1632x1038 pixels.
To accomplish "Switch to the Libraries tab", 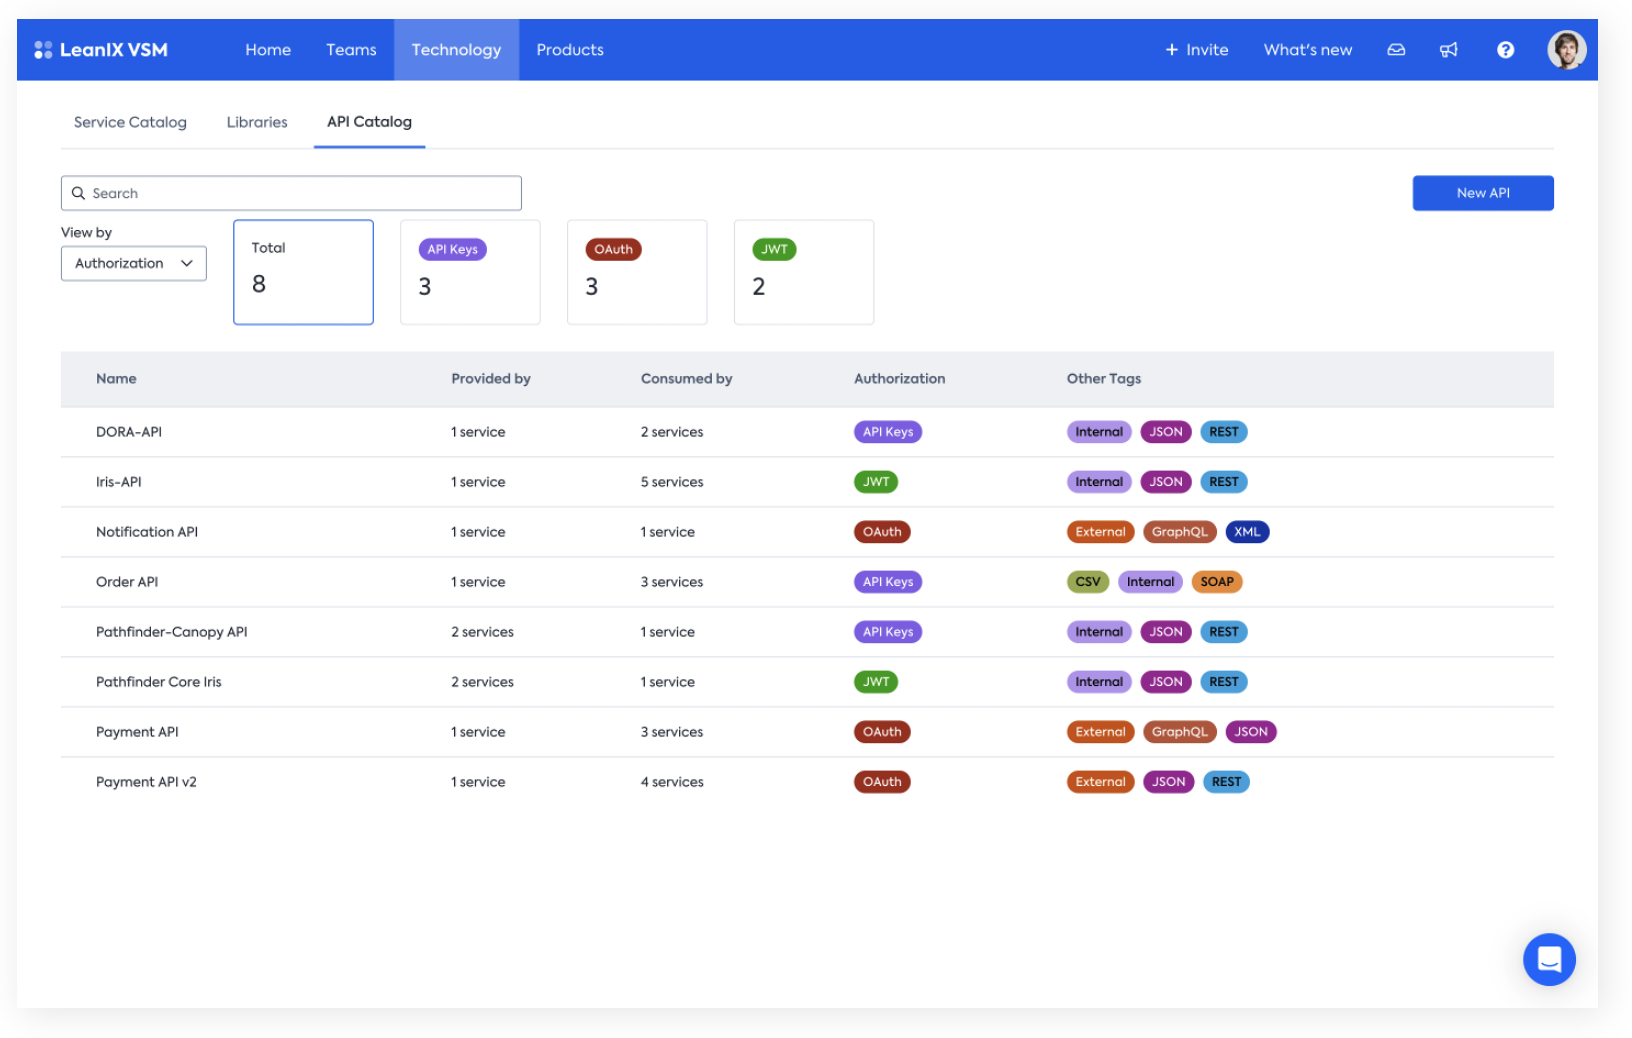I will tap(257, 122).
